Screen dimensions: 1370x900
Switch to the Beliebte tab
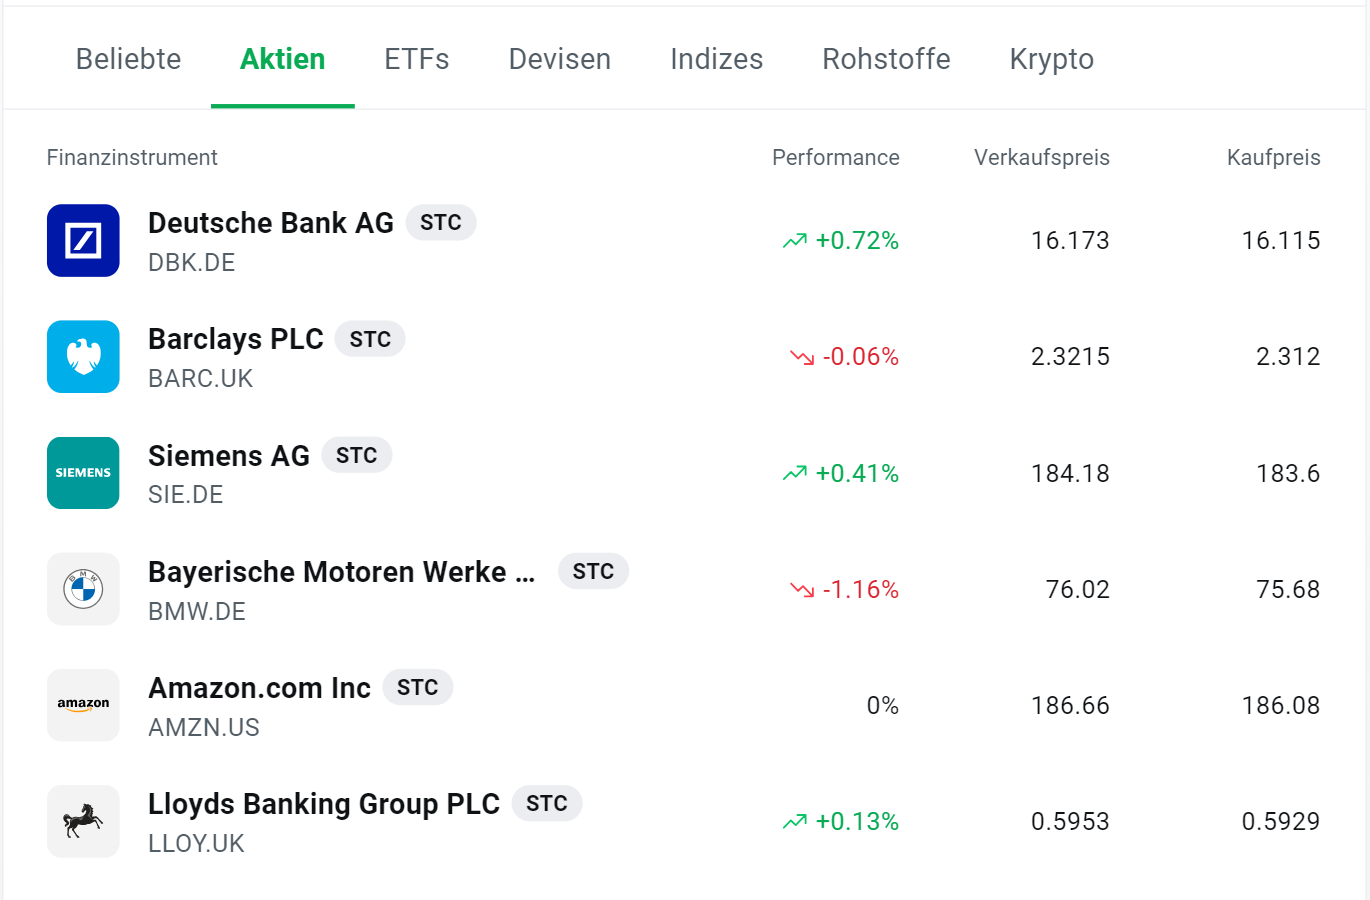(128, 59)
